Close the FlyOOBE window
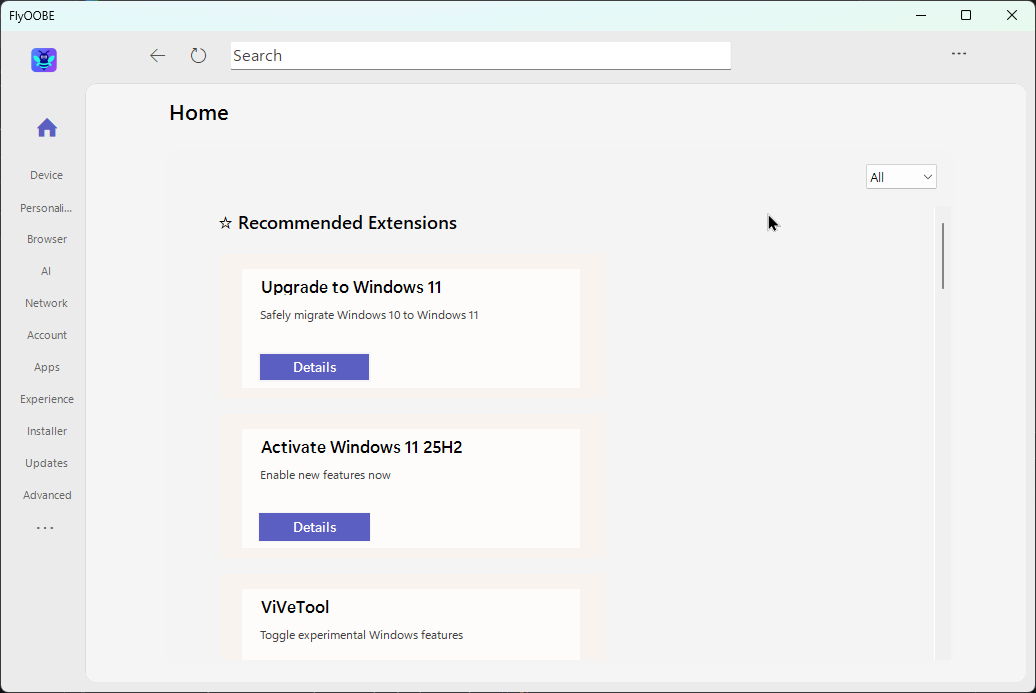The image size is (1036, 693). 1012,15
